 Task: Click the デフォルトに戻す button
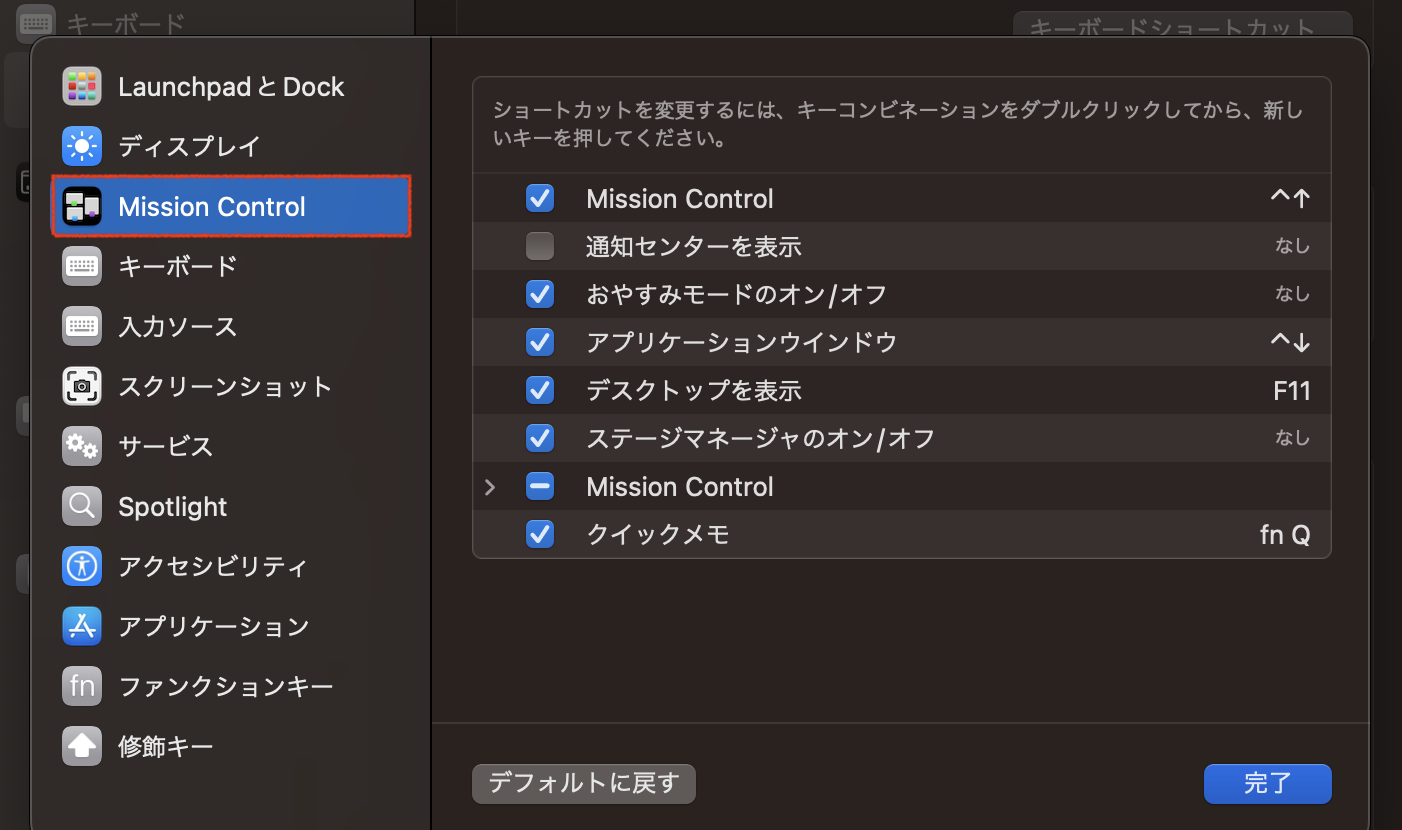click(x=584, y=784)
